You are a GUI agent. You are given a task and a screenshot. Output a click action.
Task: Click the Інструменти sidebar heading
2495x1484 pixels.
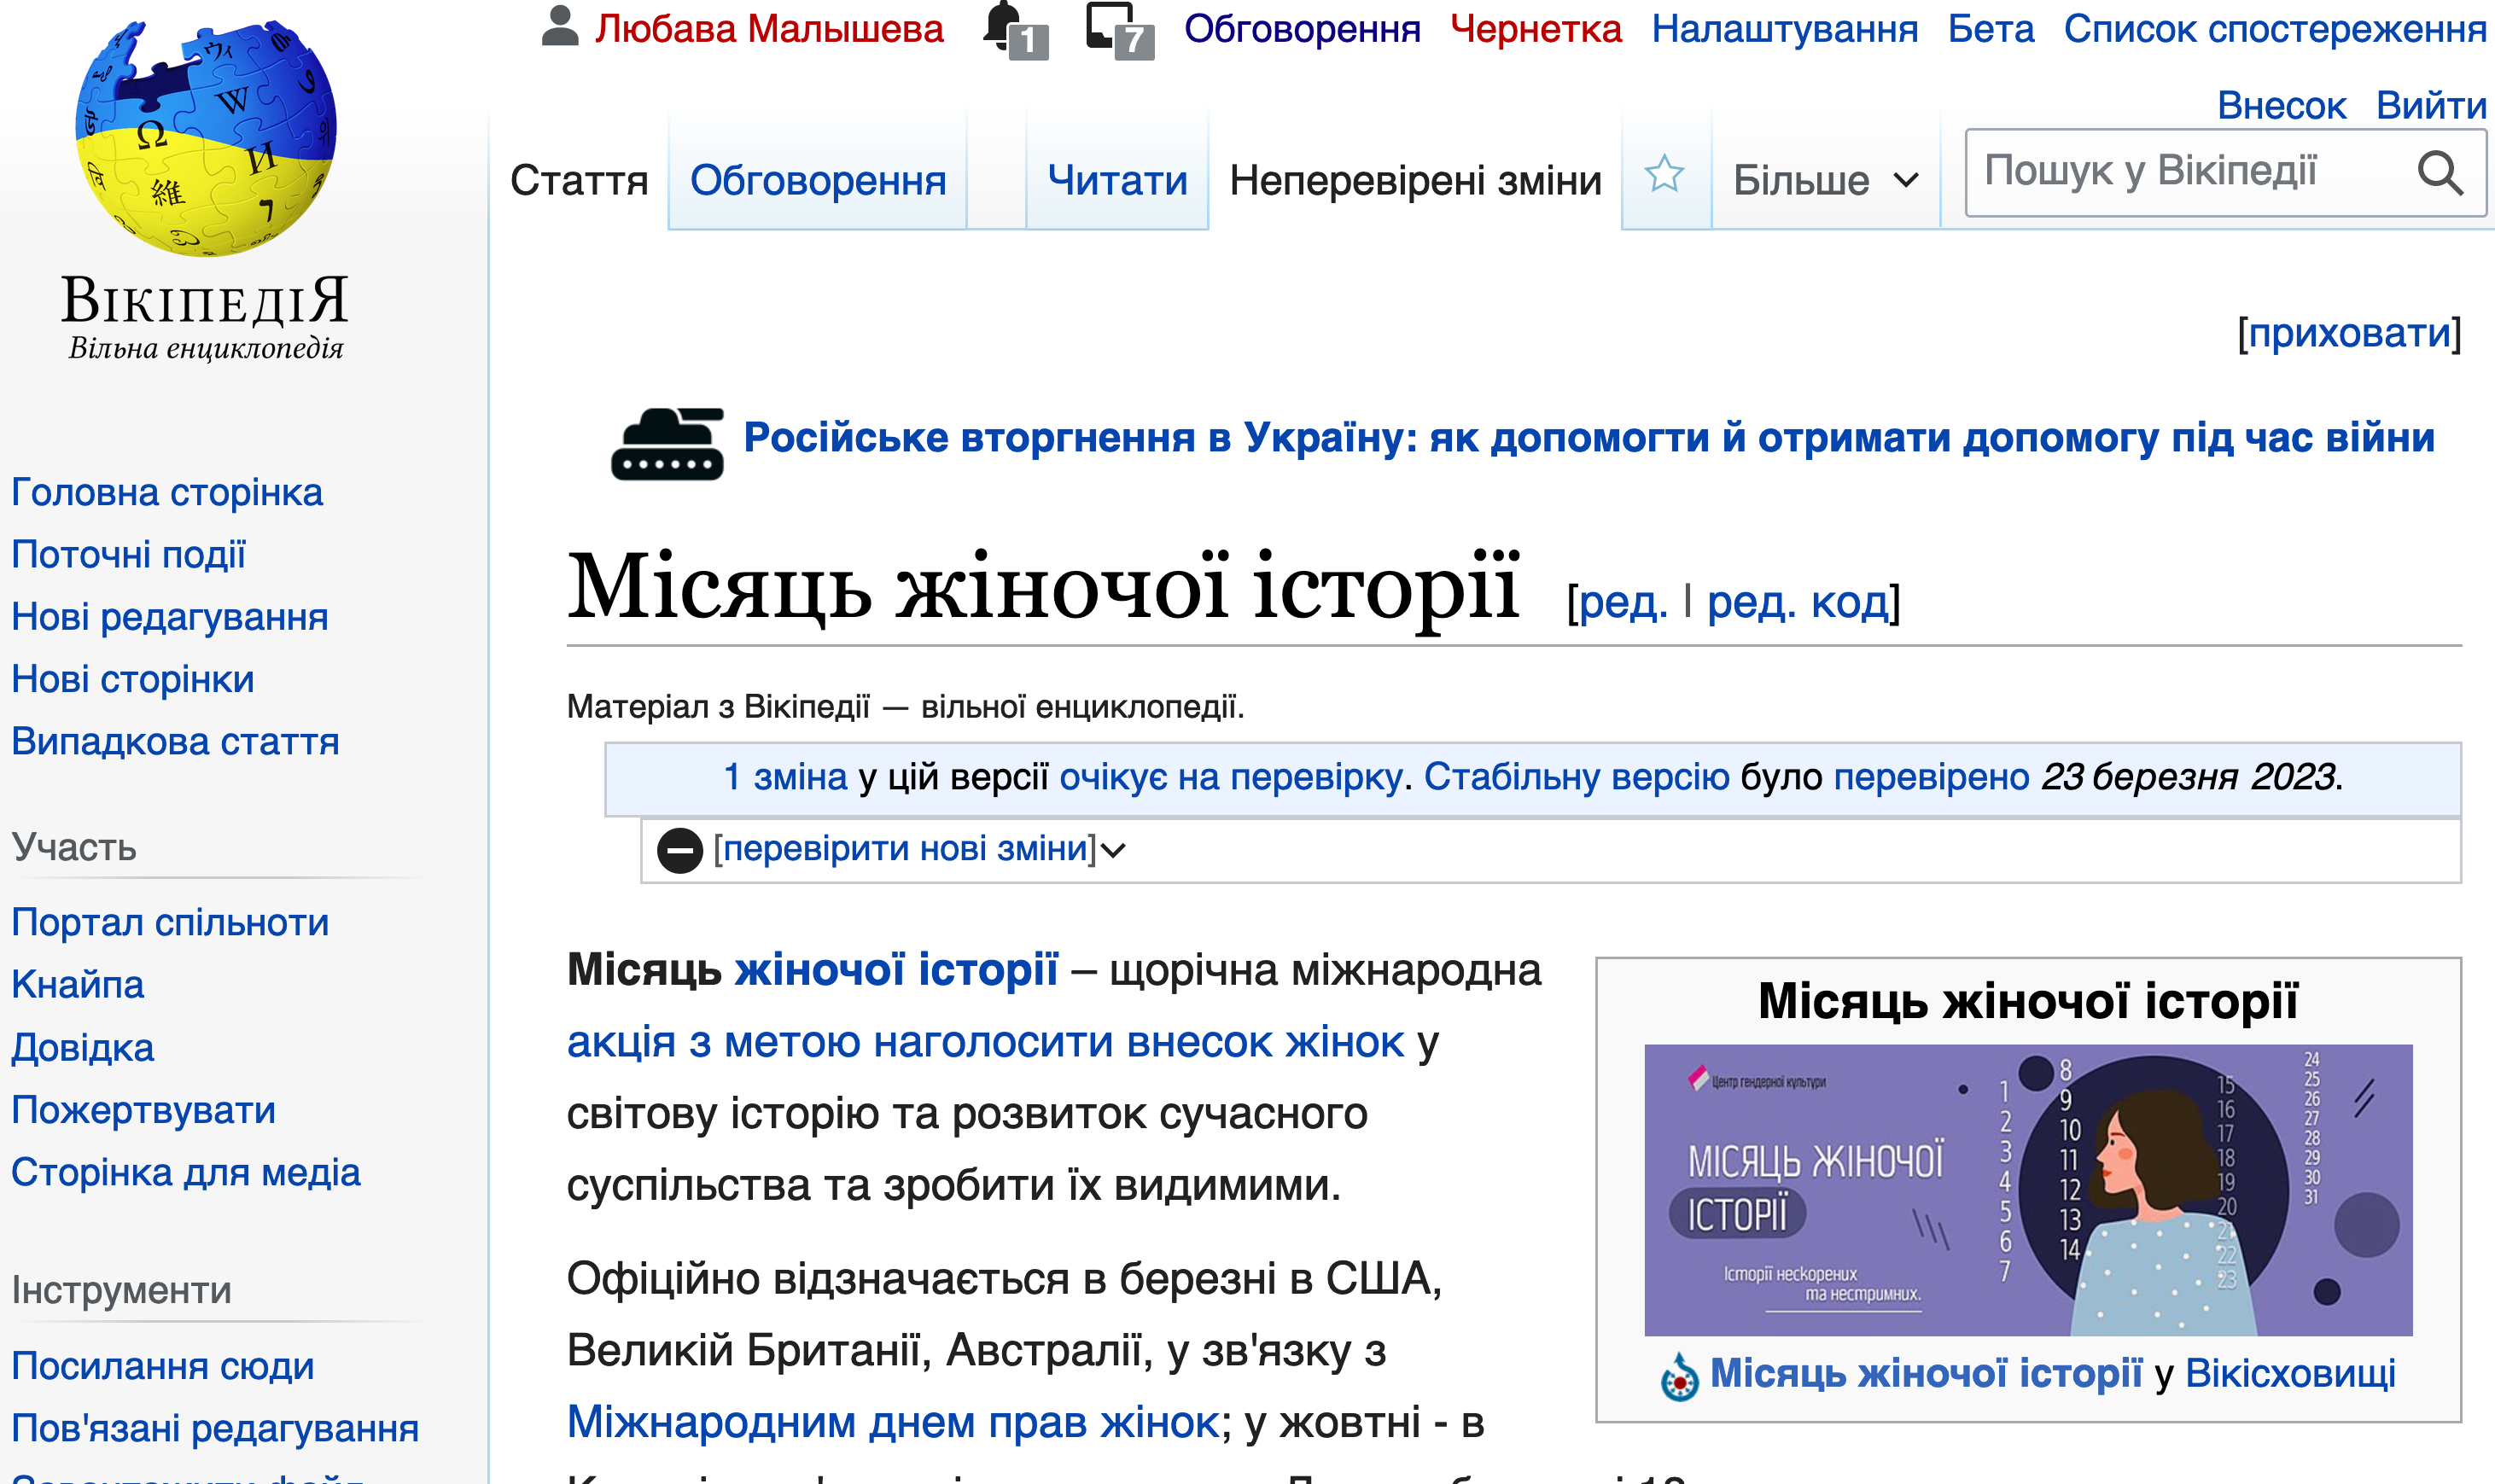click(121, 1291)
